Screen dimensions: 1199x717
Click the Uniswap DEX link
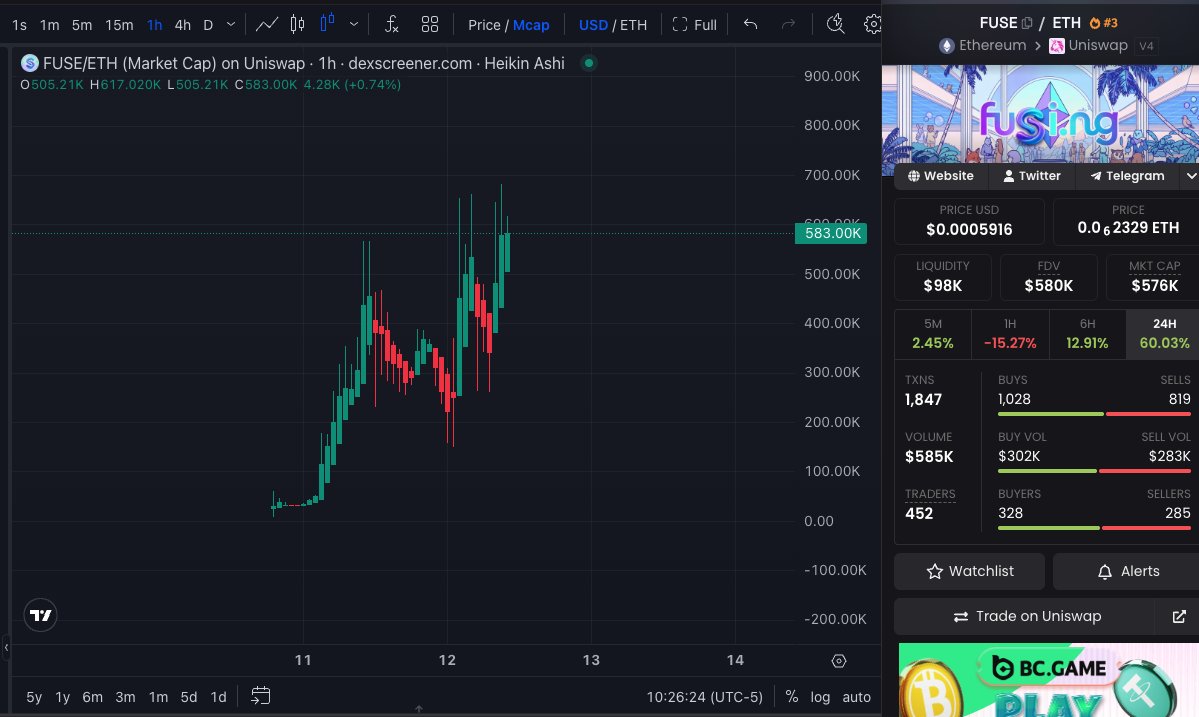point(1088,45)
